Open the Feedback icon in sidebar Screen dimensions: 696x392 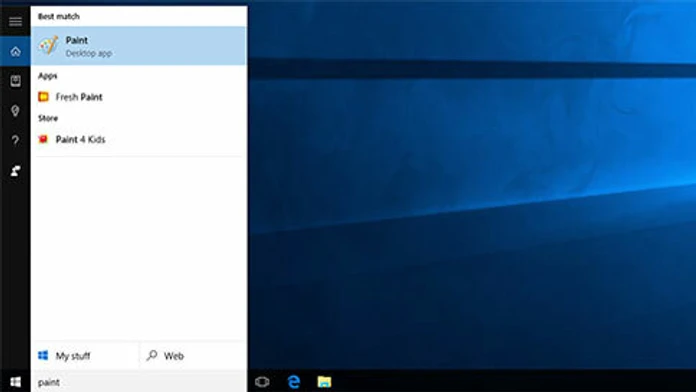click(15, 171)
